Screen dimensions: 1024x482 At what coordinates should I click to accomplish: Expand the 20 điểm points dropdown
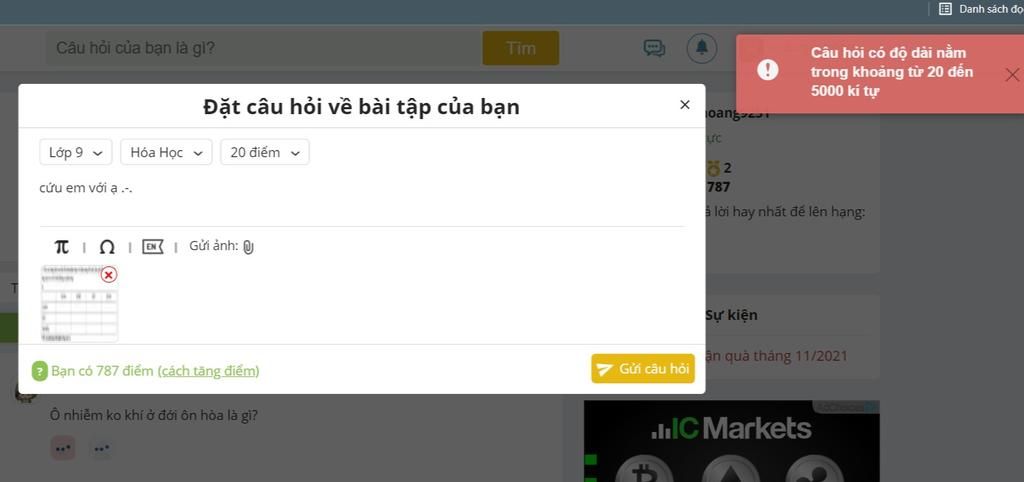coord(264,152)
